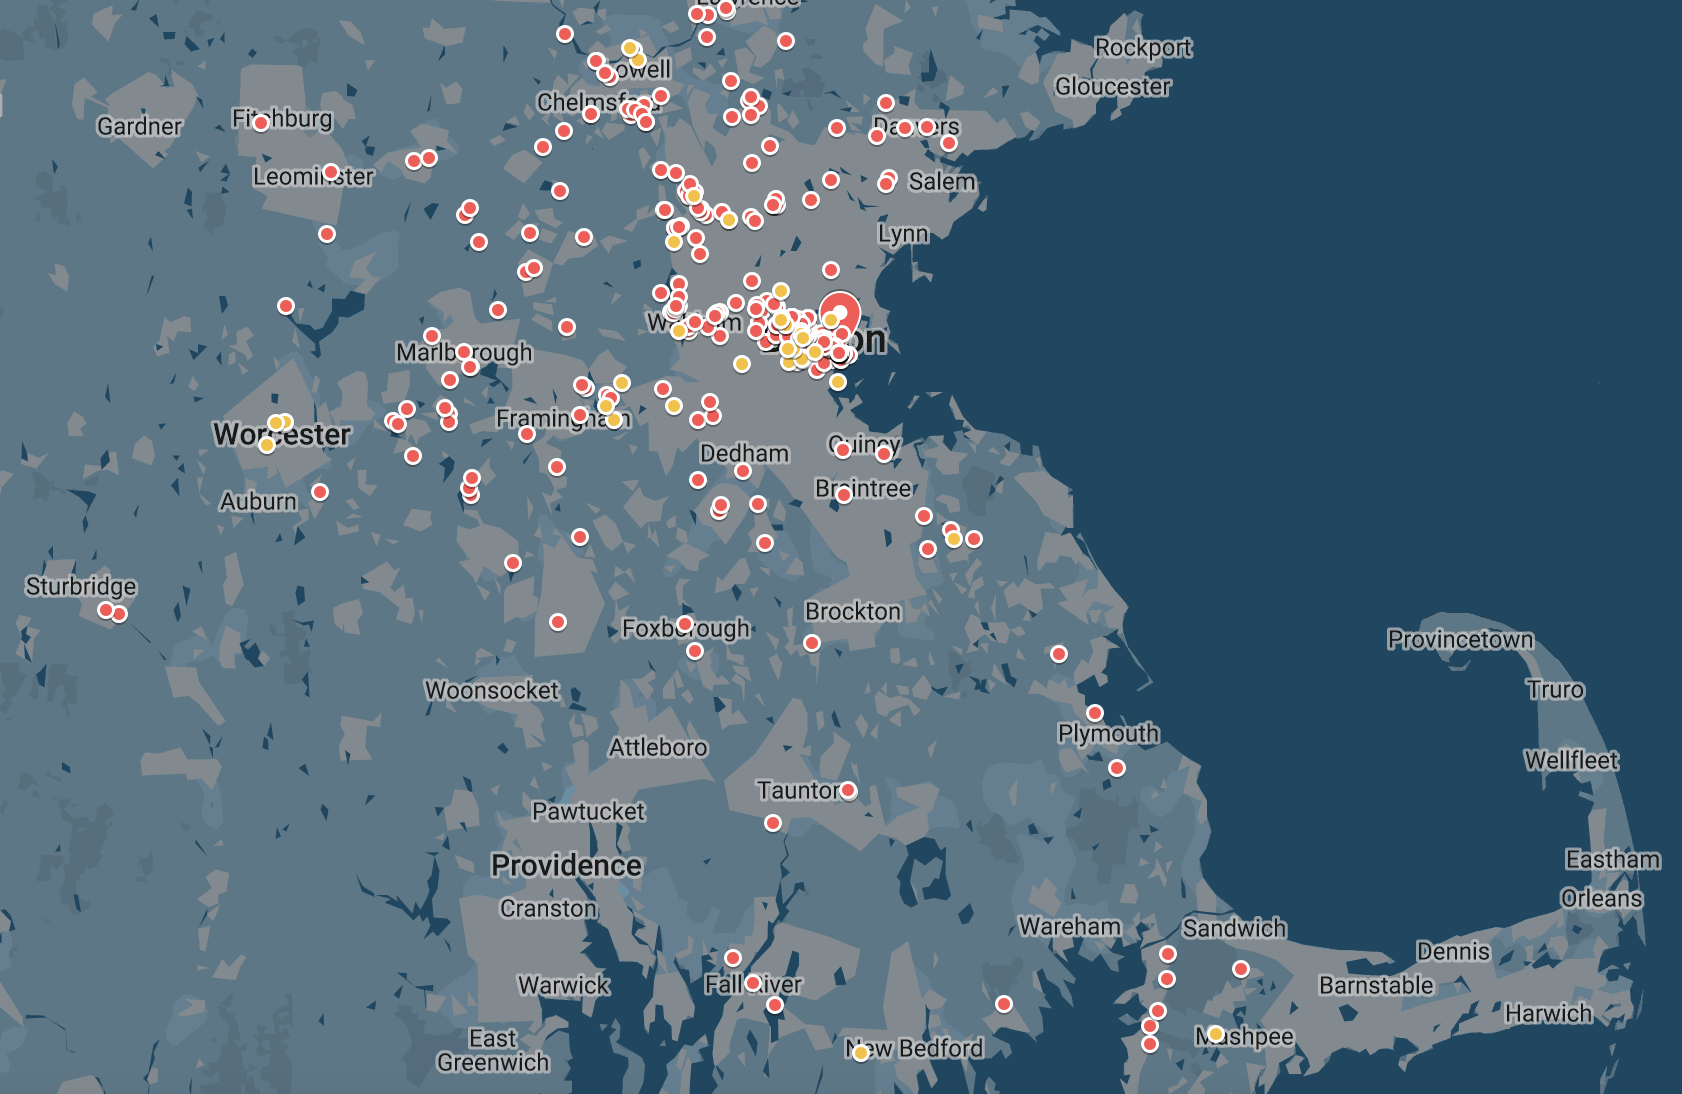Click red marker between Sandwich and Barnstable
The height and width of the screenshot is (1094, 1682).
1241,969
